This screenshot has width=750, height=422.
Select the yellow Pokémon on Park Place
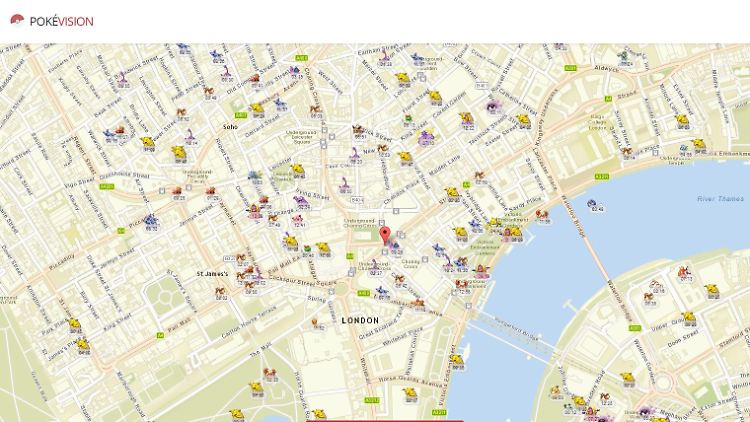74,324
